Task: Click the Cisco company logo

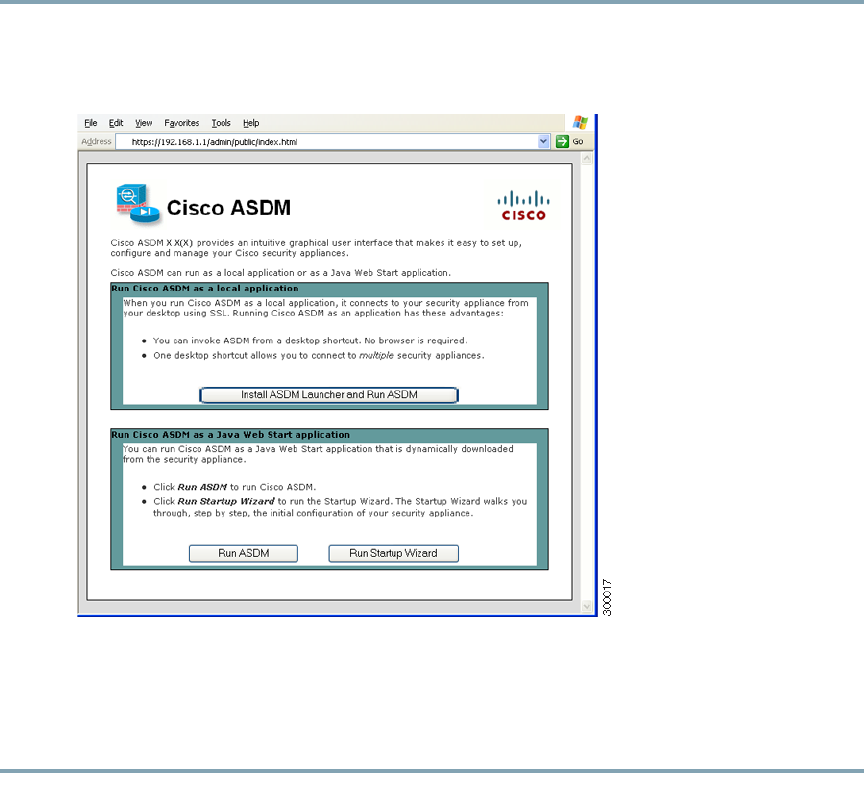Action: coord(523,205)
